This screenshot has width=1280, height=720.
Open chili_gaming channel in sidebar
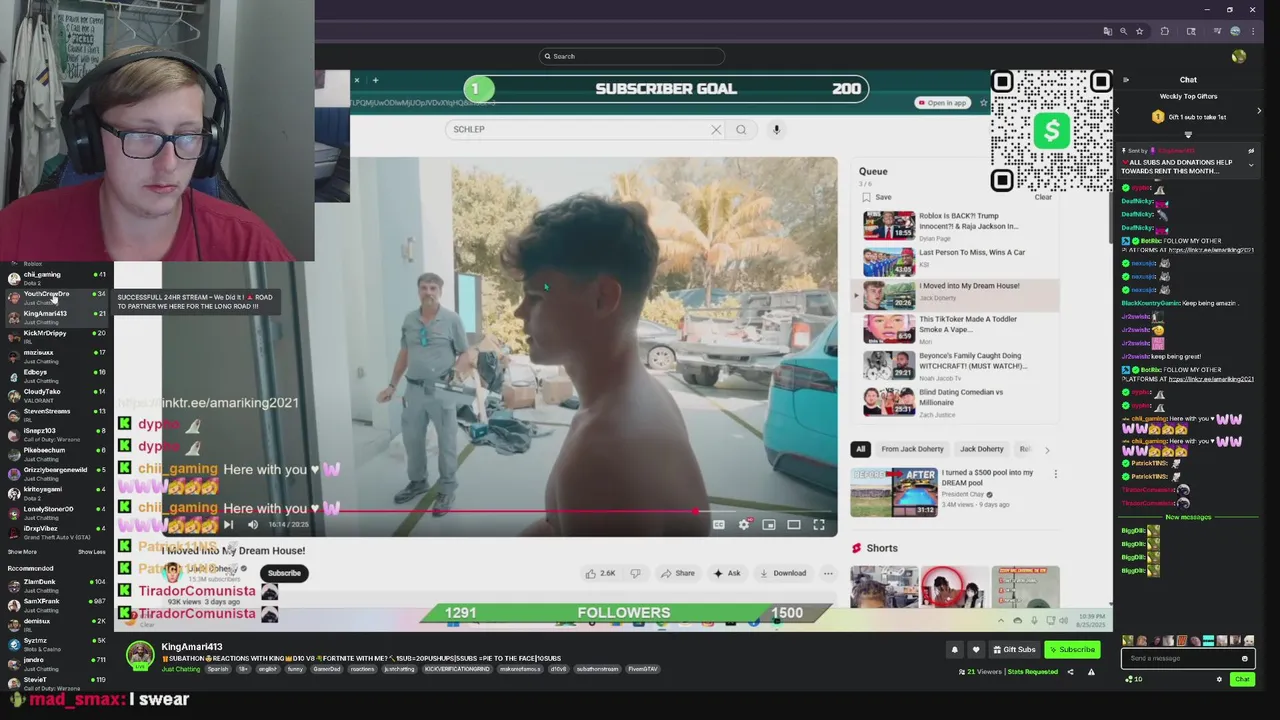[x=56, y=278]
